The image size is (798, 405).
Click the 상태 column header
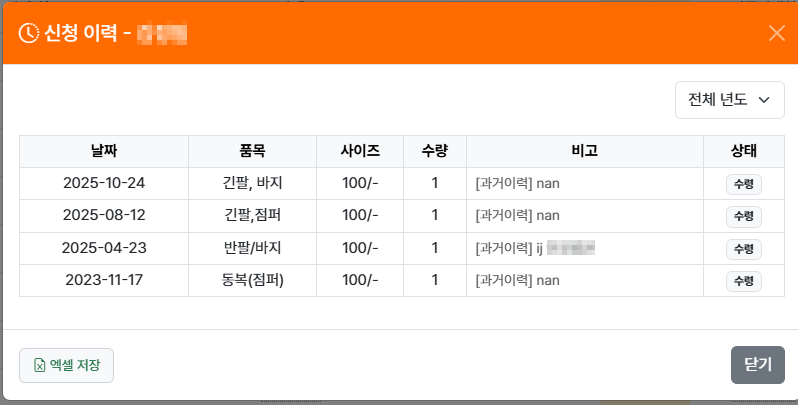744,151
